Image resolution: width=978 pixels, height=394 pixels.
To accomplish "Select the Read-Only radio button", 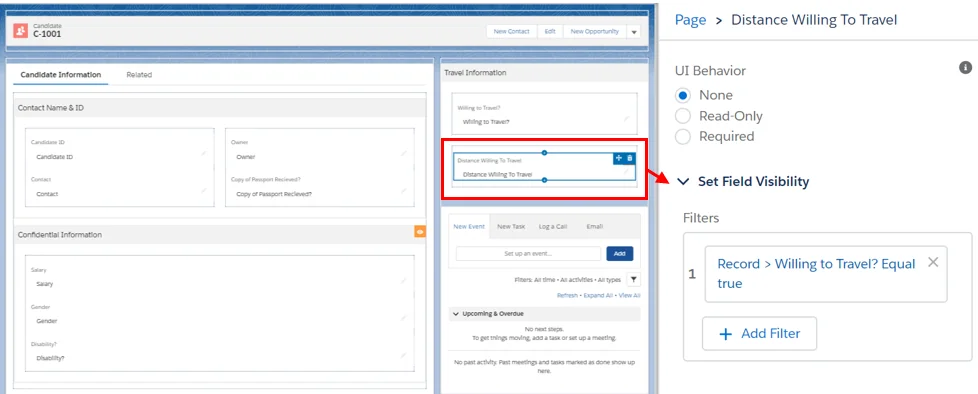I will click(x=683, y=116).
